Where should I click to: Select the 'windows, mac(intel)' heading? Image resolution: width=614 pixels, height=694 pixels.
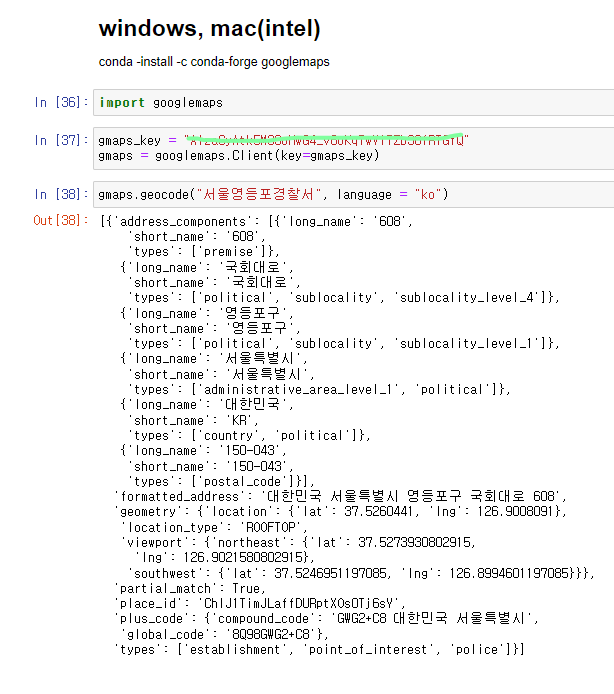tap(209, 28)
